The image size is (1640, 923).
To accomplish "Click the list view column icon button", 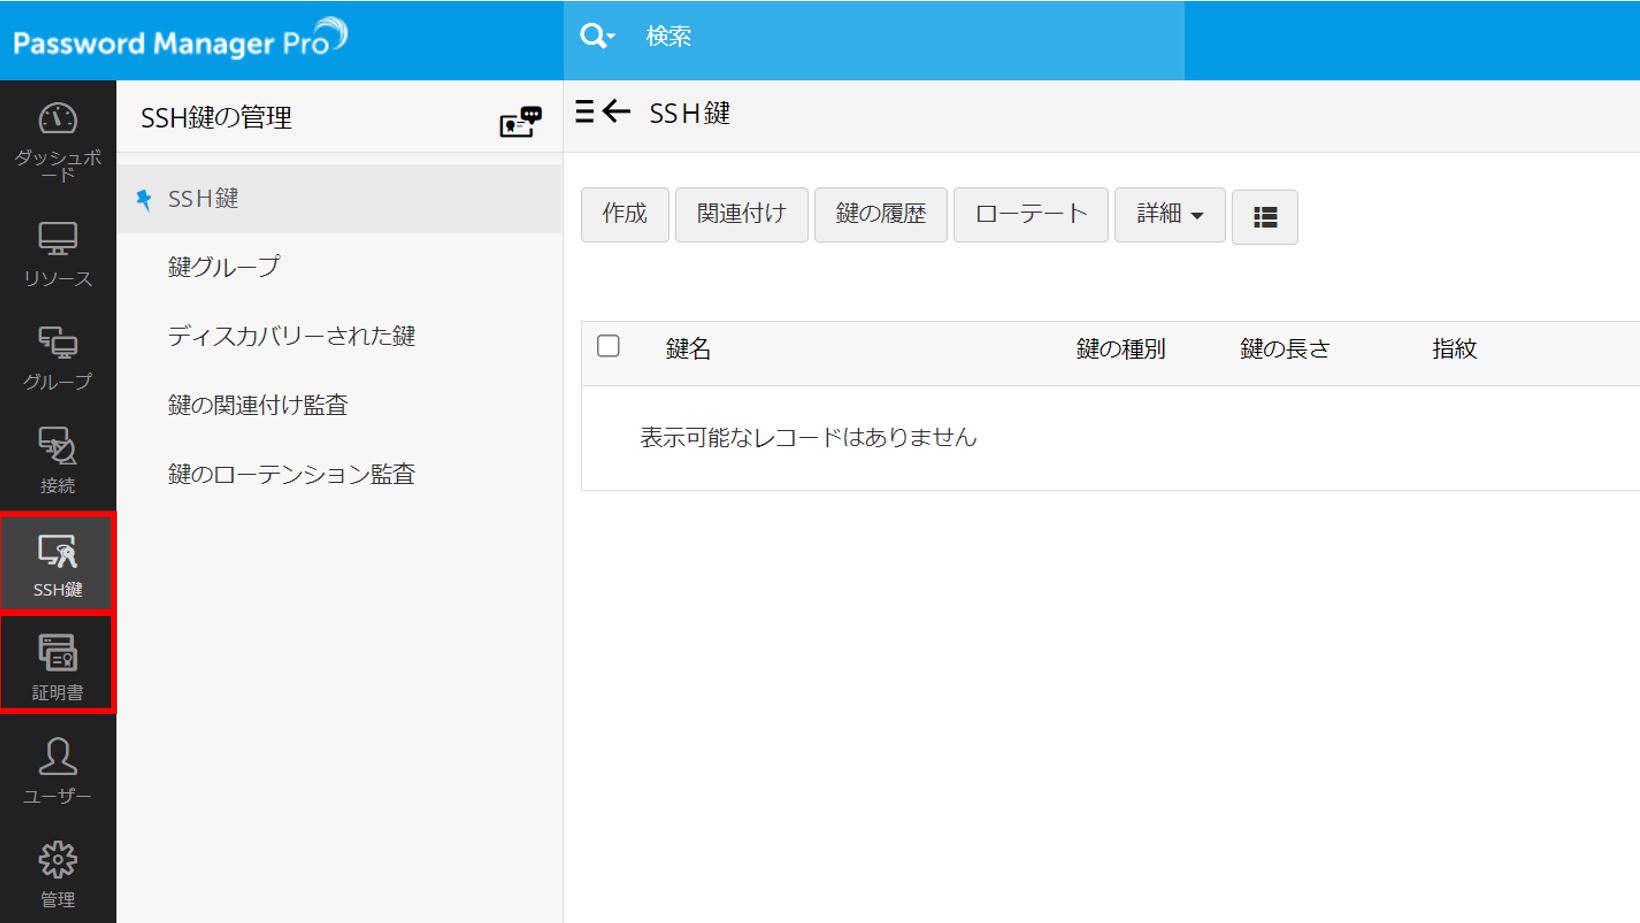I will [x=1264, y=217].
